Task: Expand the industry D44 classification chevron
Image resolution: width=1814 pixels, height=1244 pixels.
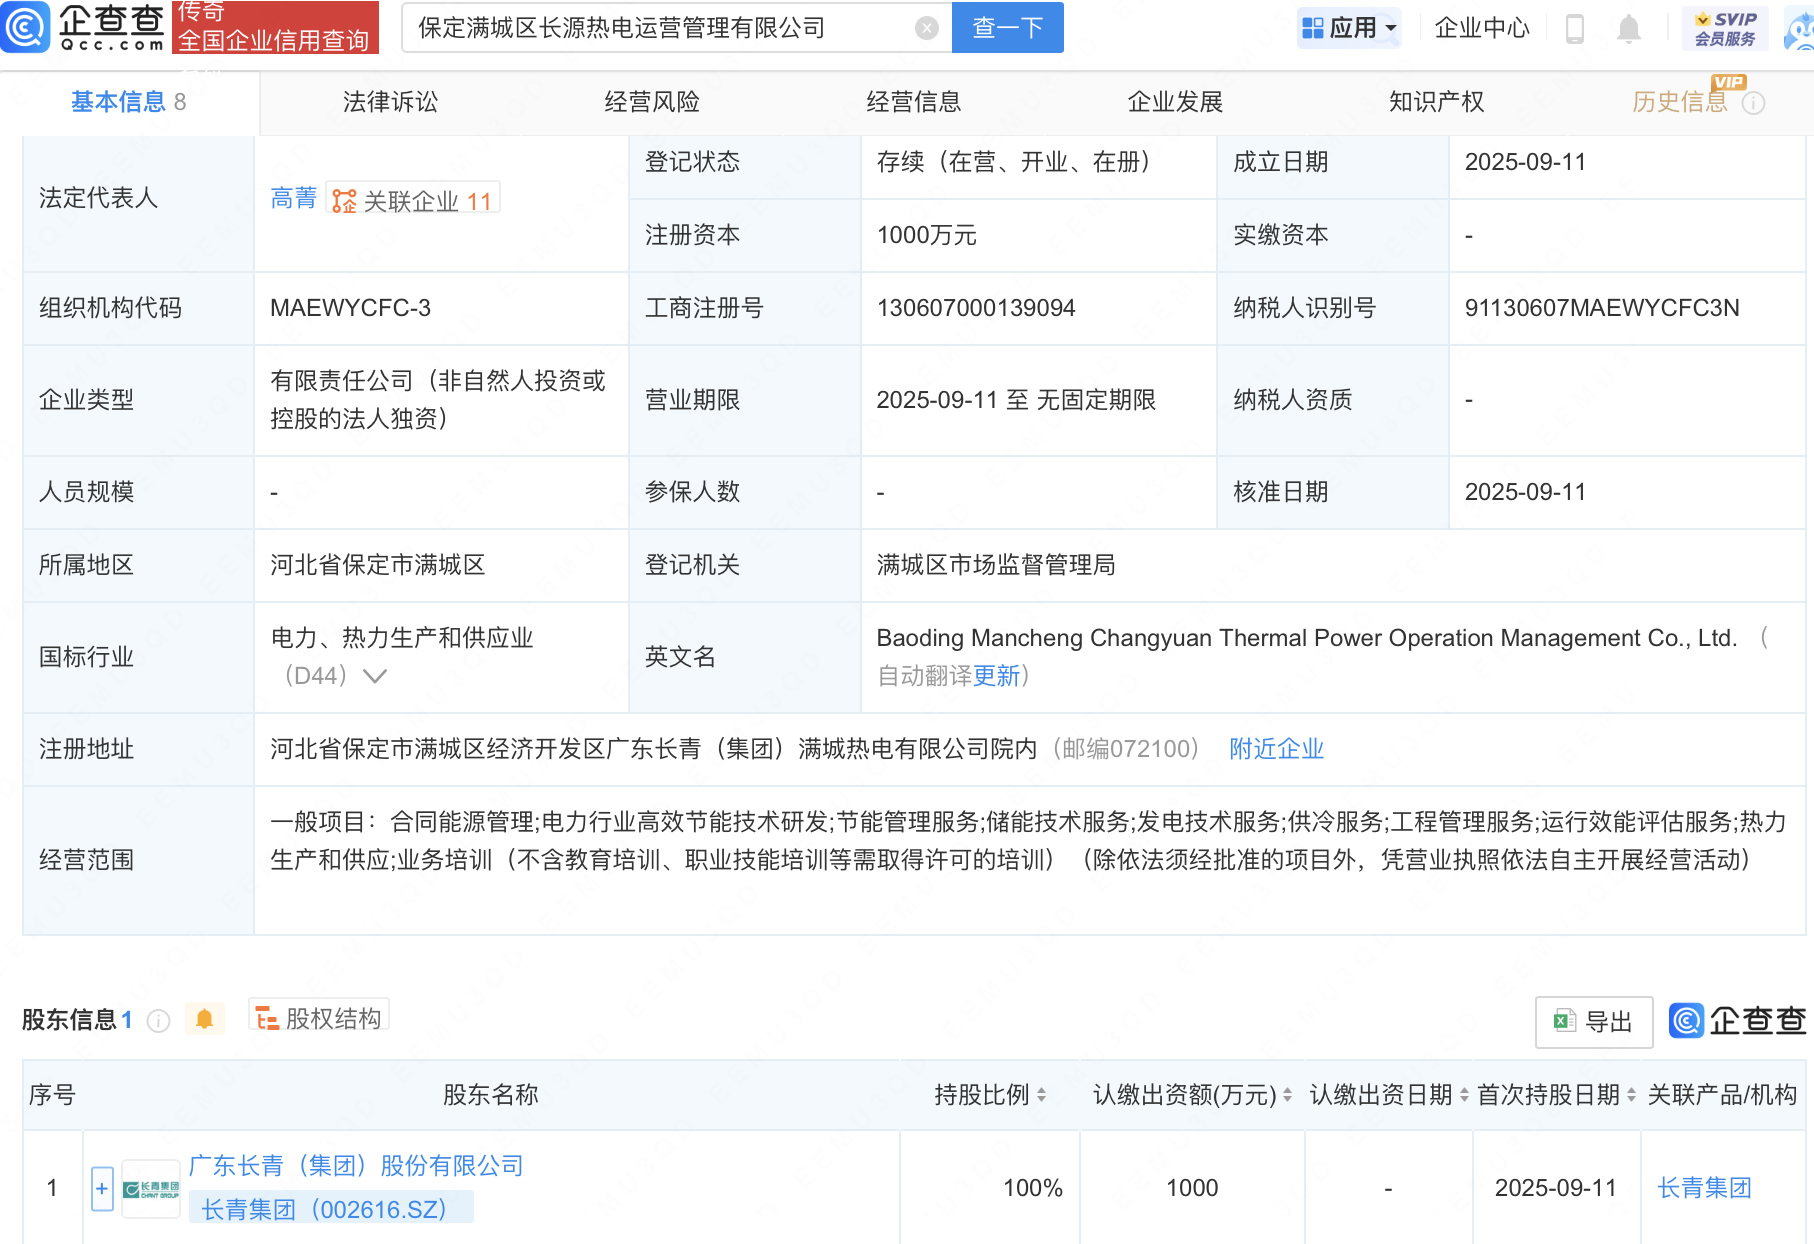Action: click(375, 676)
